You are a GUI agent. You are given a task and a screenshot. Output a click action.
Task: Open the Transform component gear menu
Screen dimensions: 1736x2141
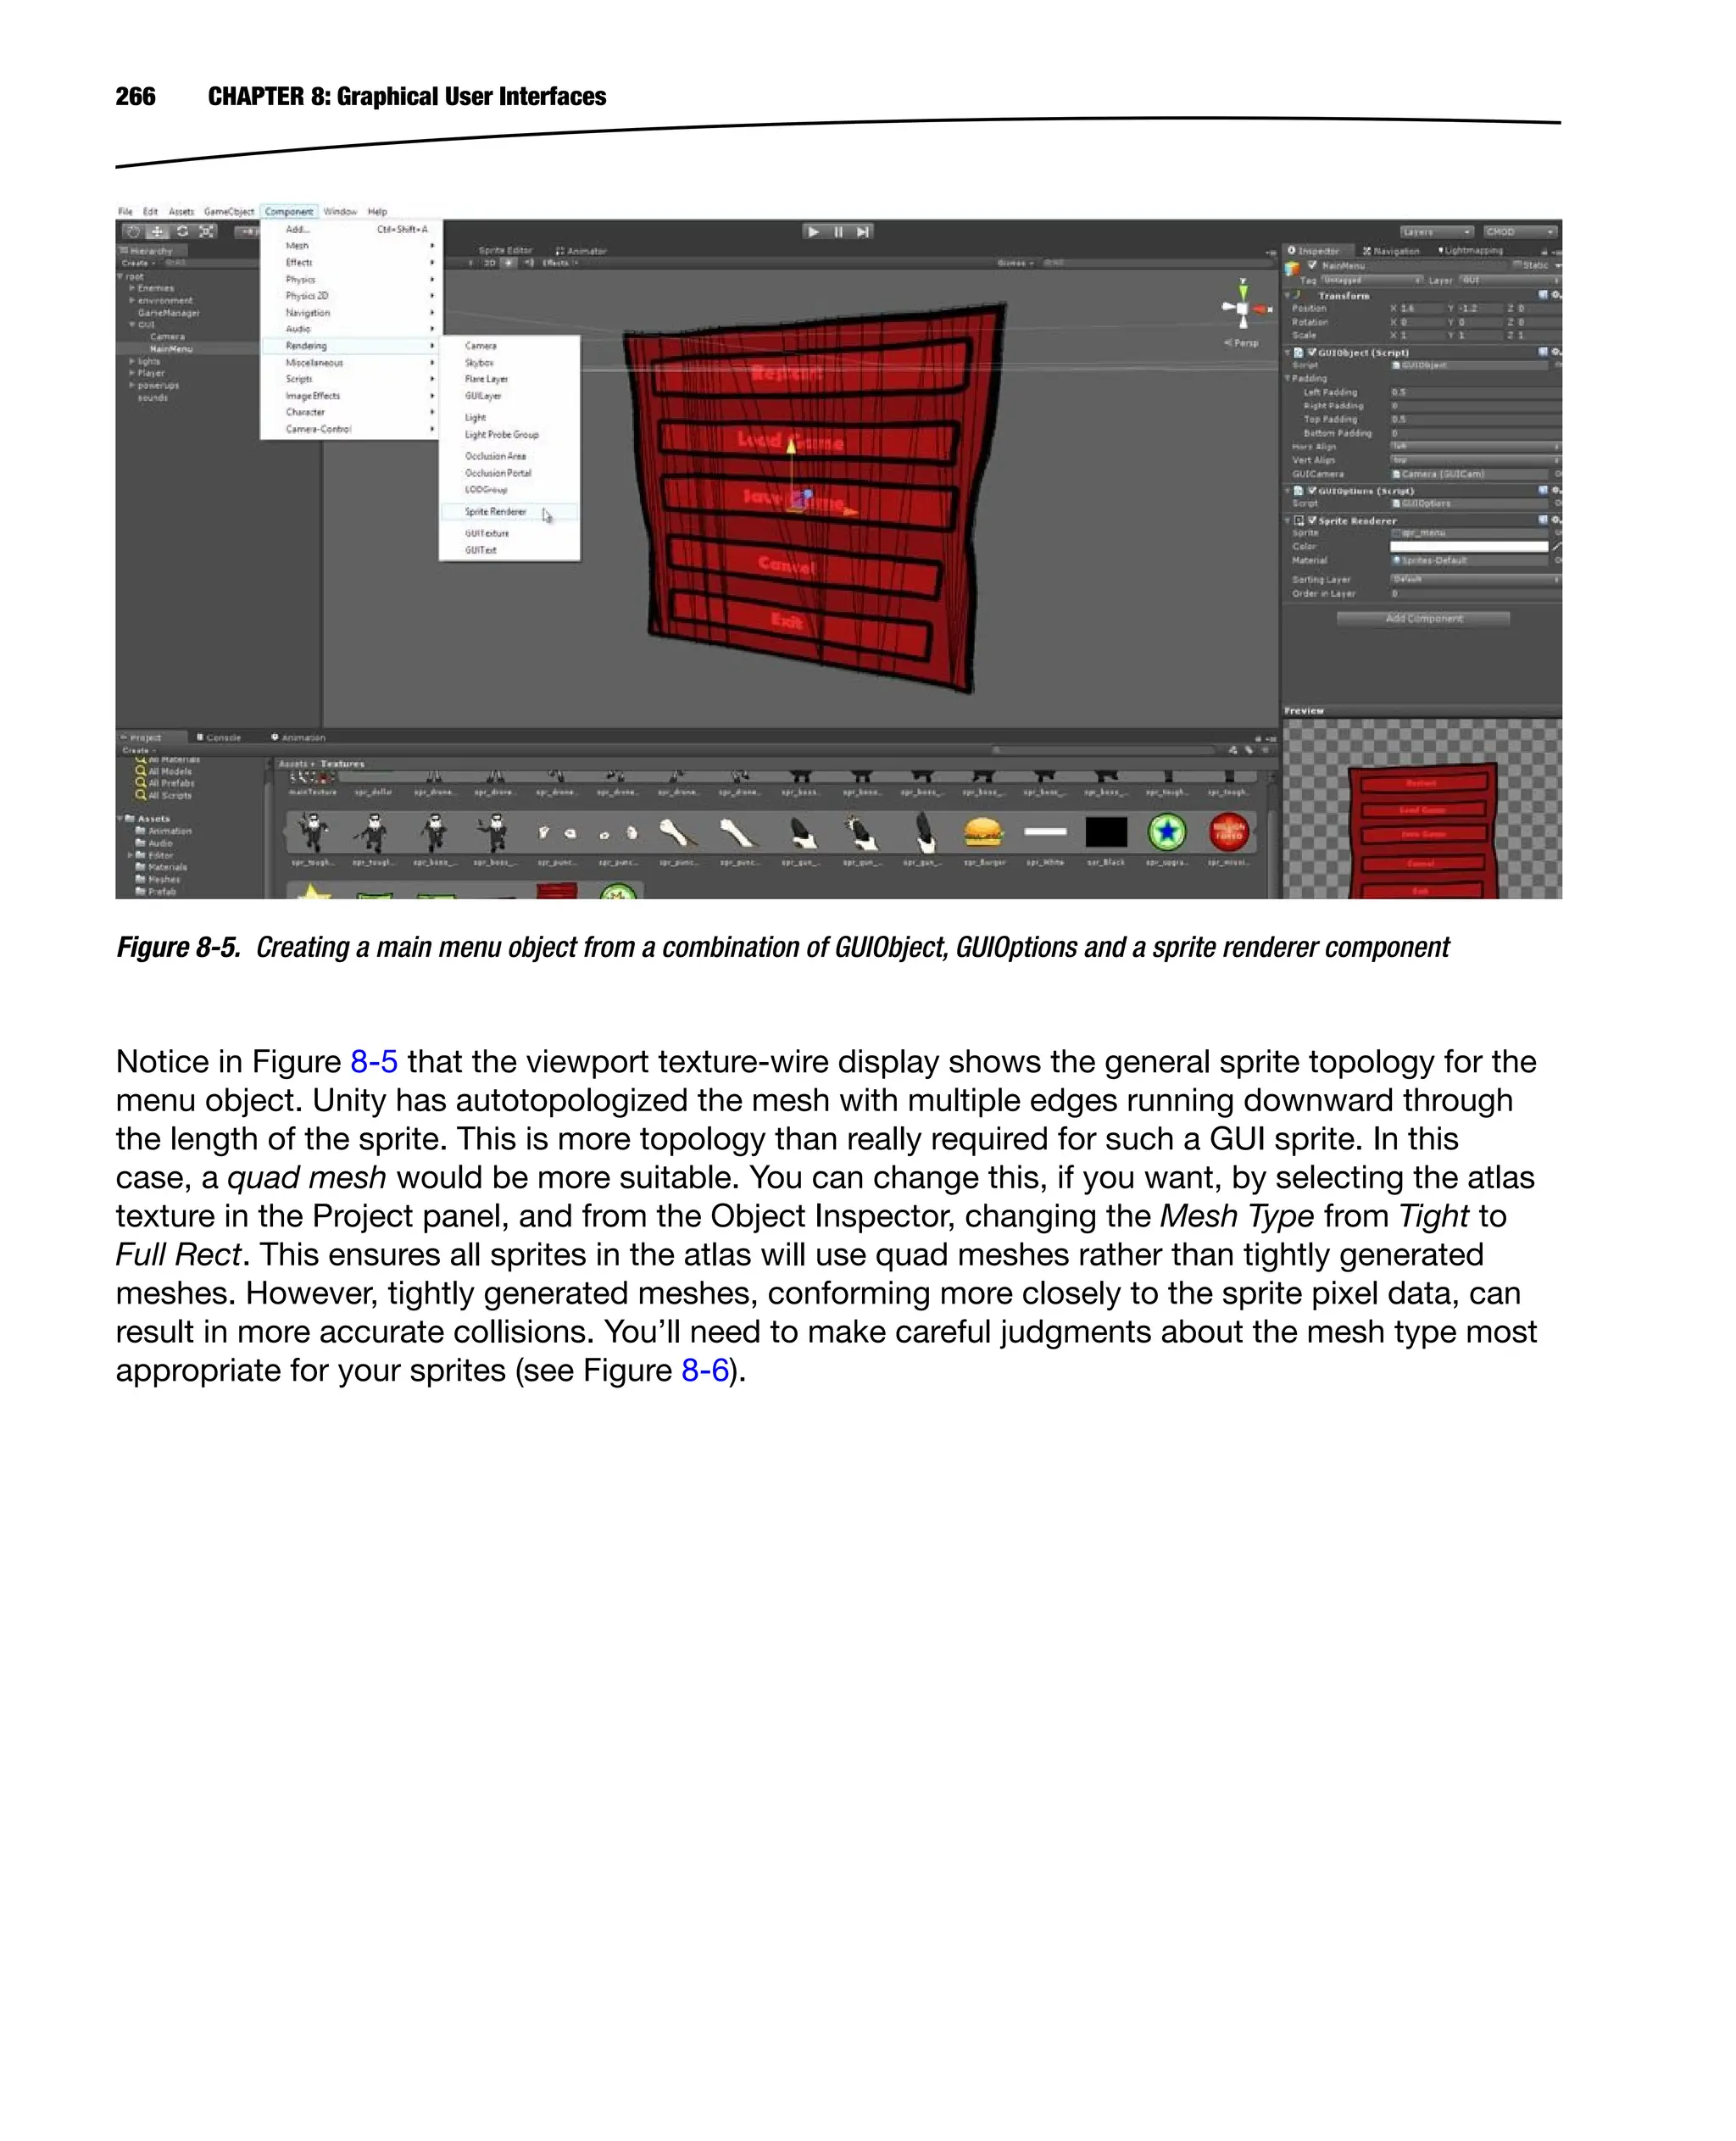1556,295
